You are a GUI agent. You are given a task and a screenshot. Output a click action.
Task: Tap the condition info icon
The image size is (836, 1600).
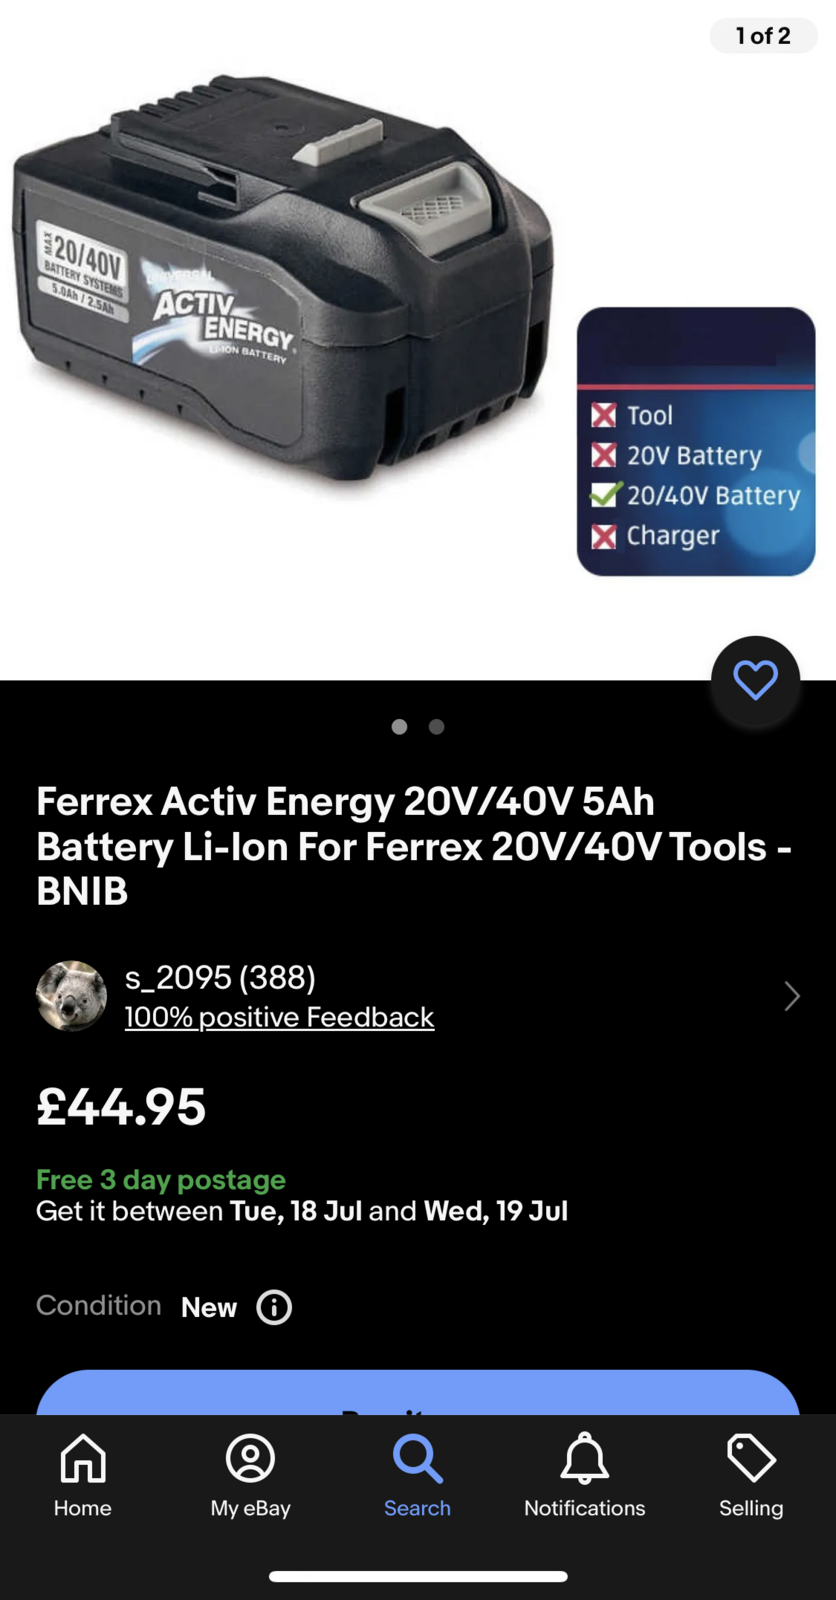pos(274,1307)
